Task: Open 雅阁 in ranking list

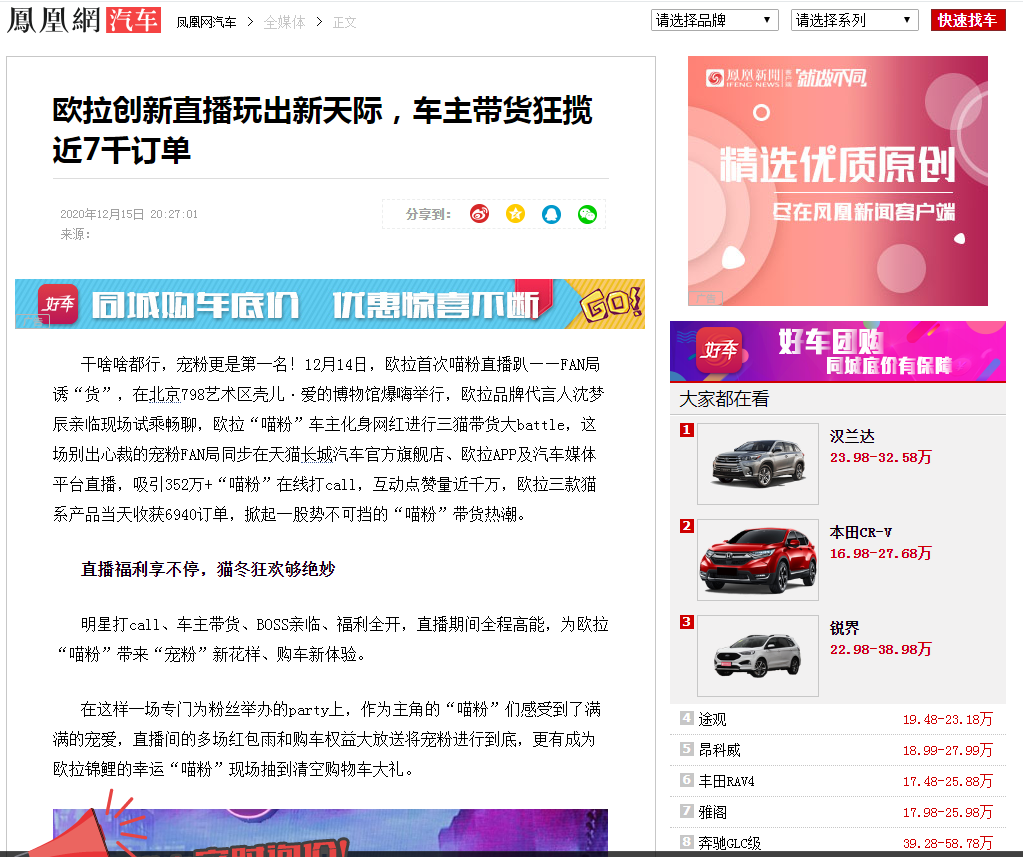Action: pyautogui.click(x=712, y=812)
